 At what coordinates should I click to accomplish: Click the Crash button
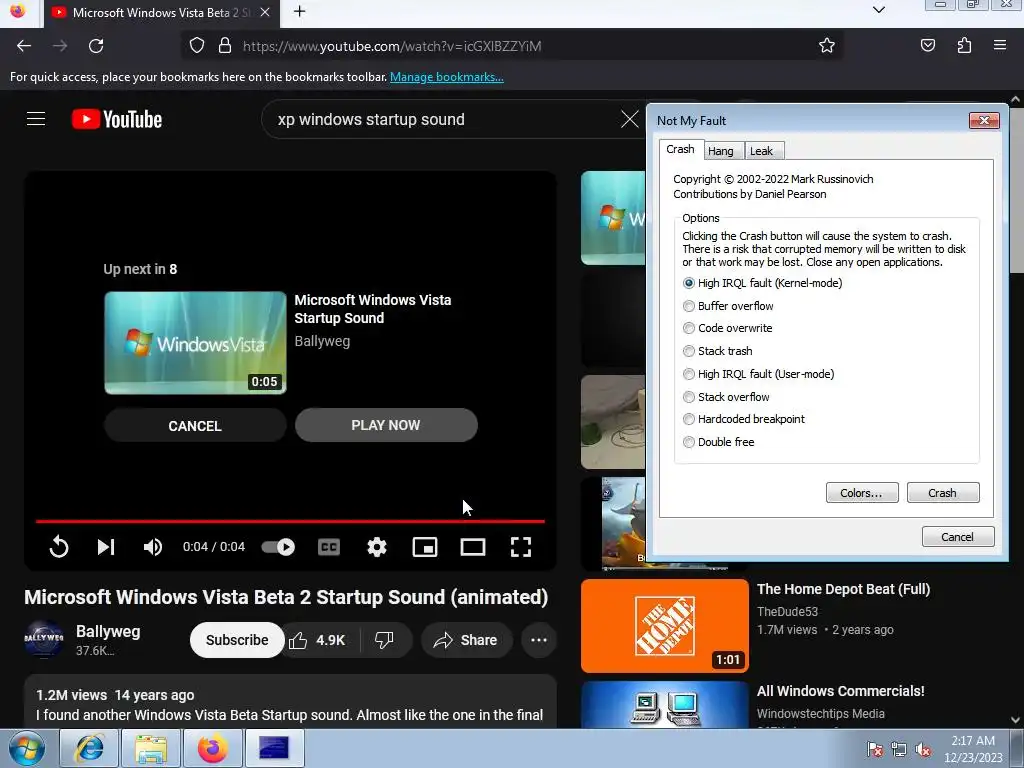click(942, 493)
